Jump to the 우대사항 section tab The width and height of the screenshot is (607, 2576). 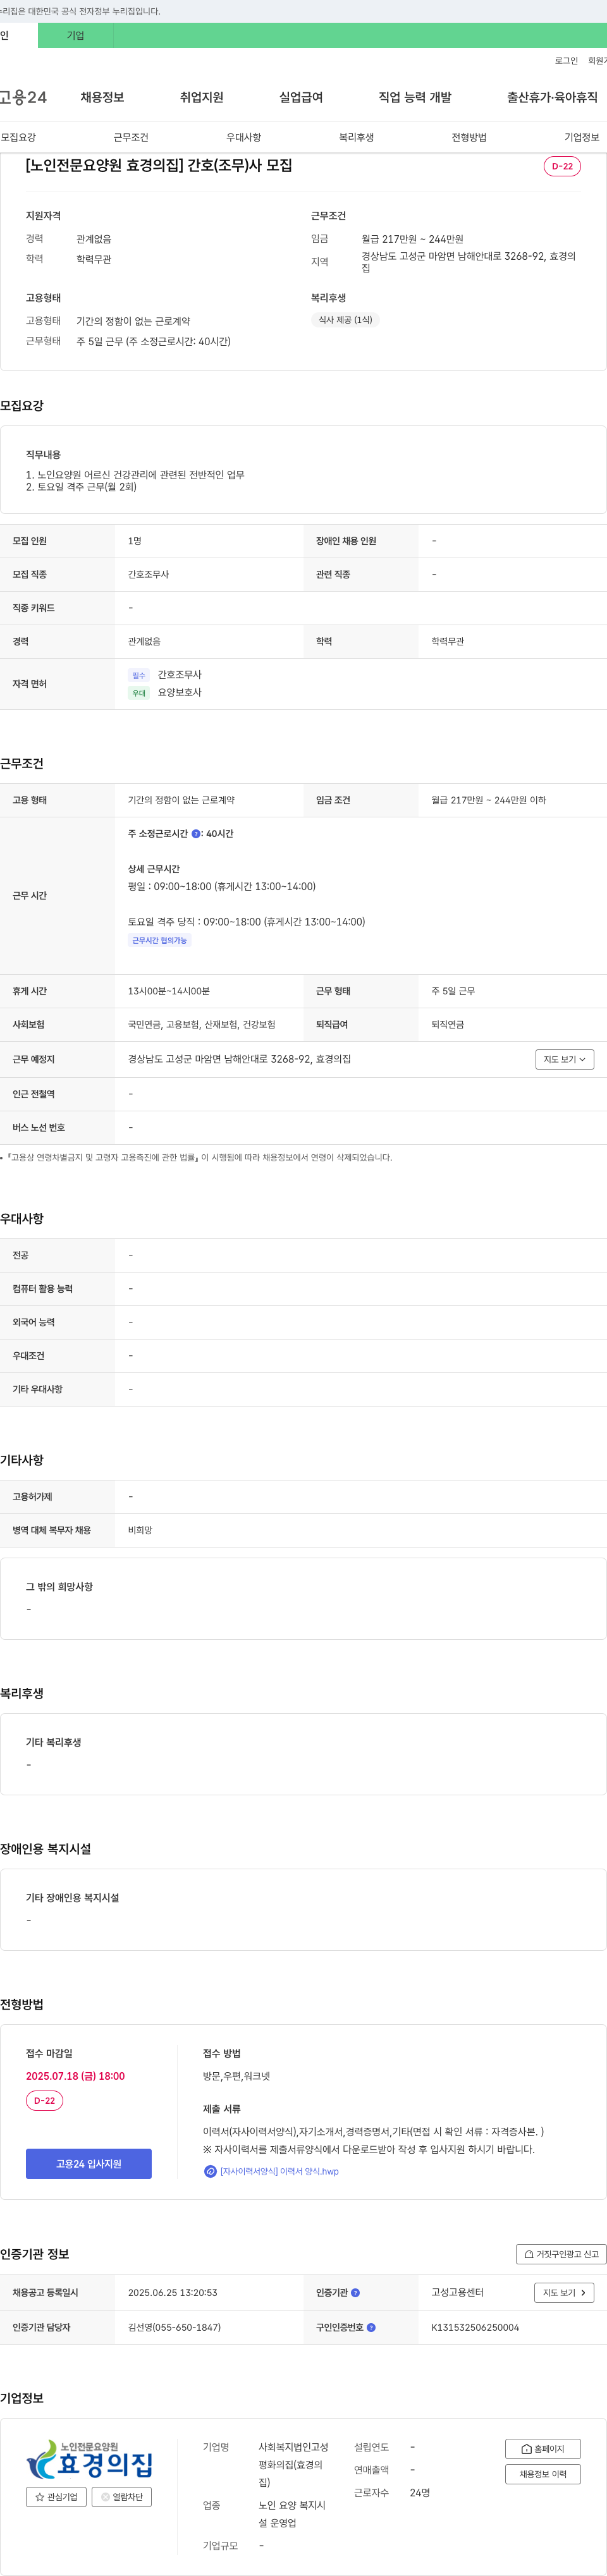(x=244, y=137)
